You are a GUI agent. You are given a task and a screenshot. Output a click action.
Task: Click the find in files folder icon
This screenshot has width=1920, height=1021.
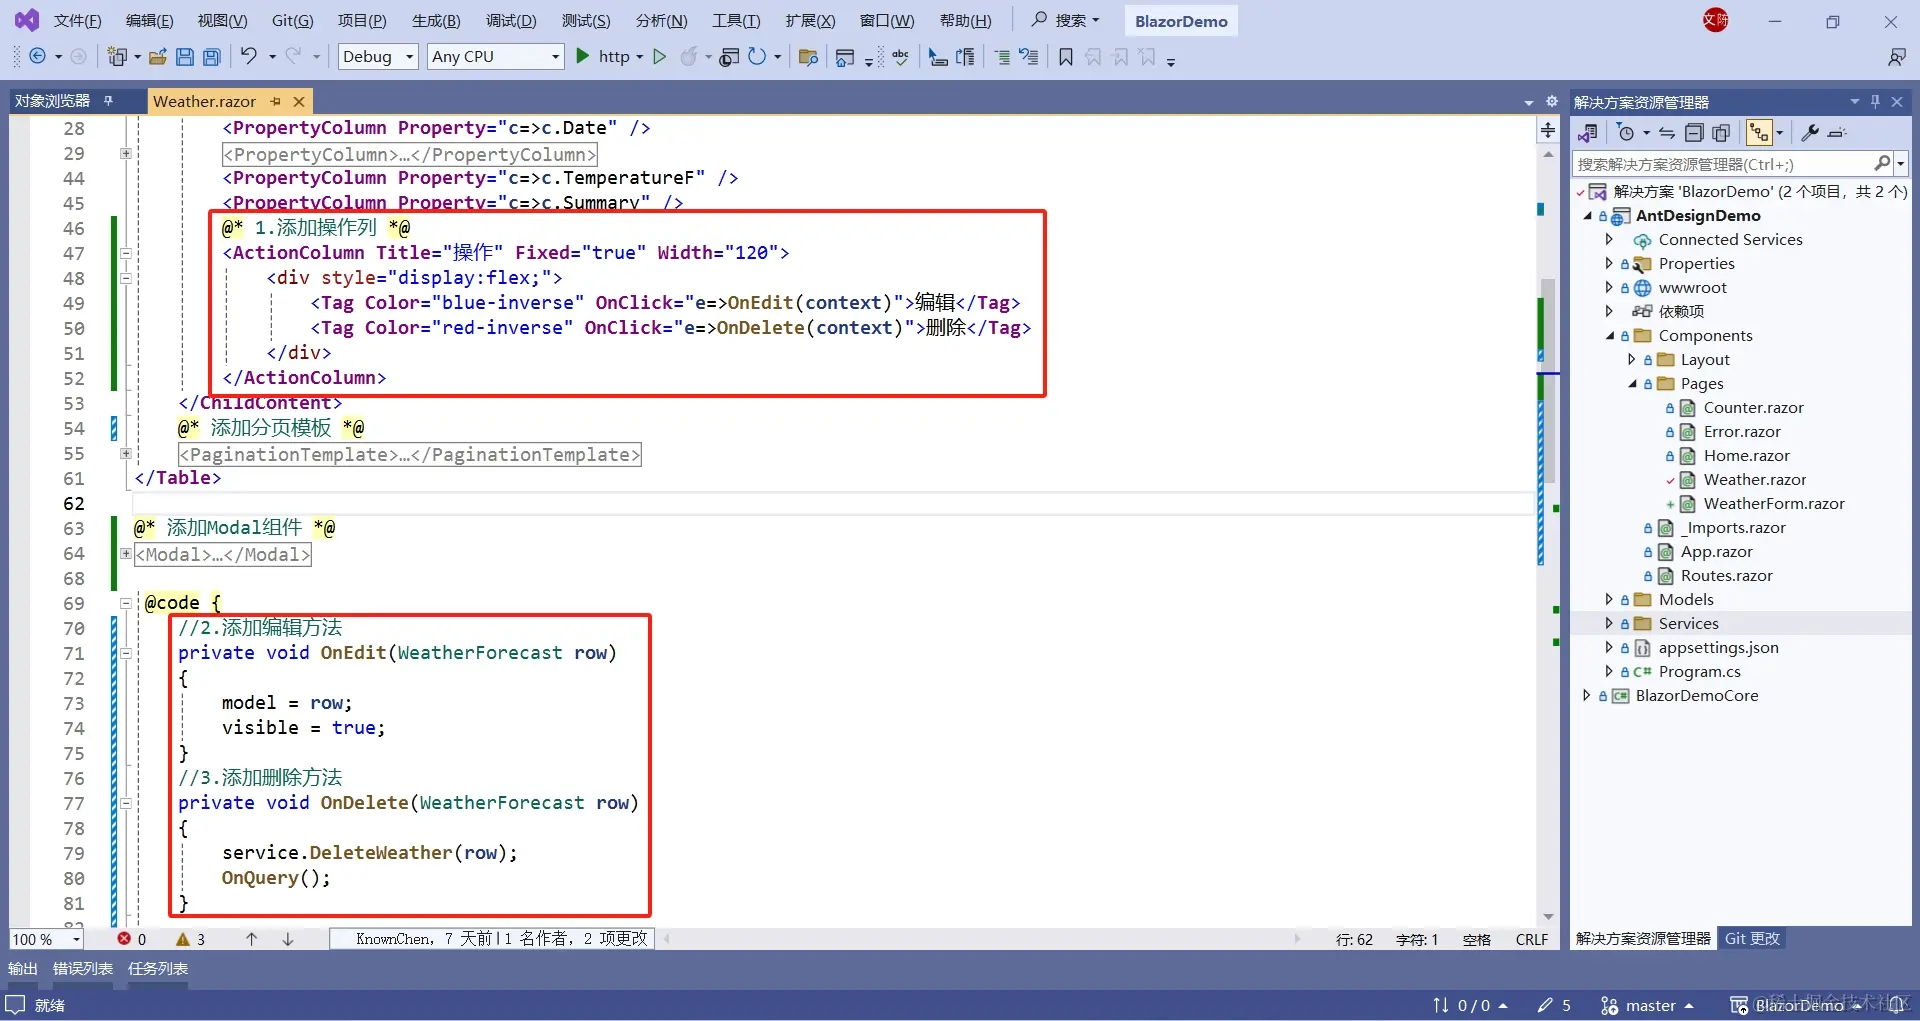pos(809,57)
